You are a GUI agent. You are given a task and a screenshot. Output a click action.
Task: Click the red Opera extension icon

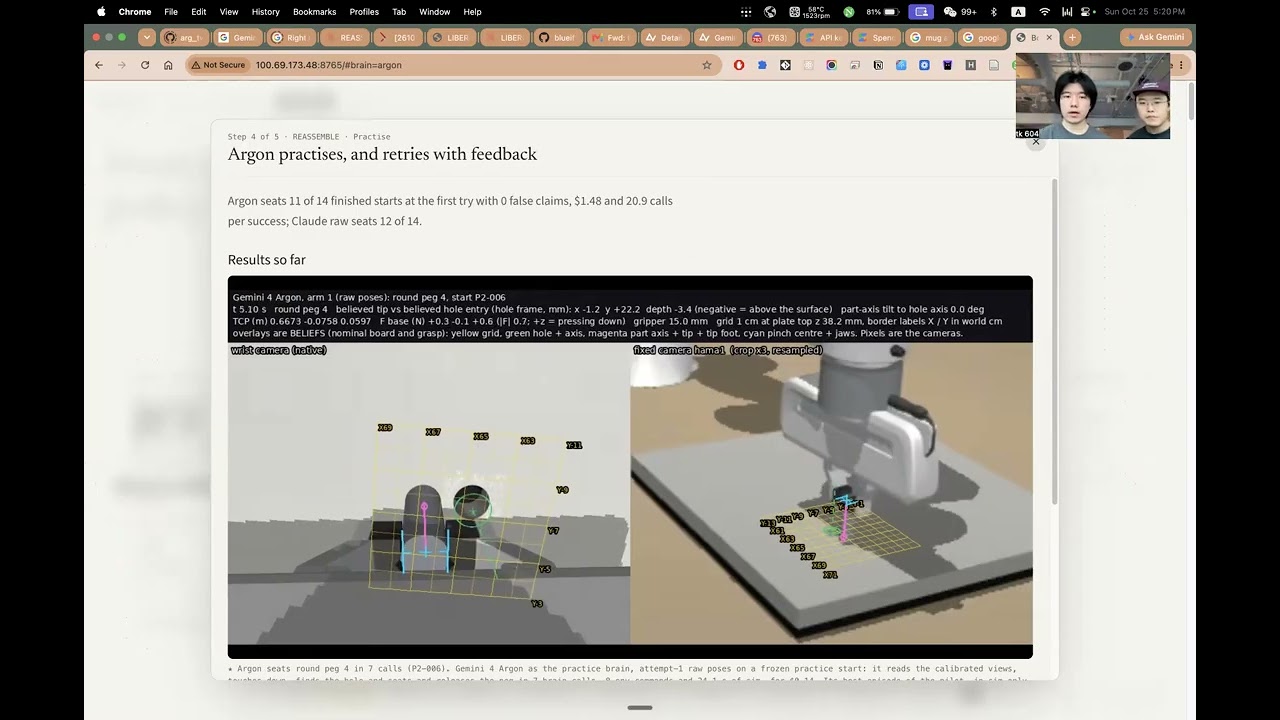[739, 65]
